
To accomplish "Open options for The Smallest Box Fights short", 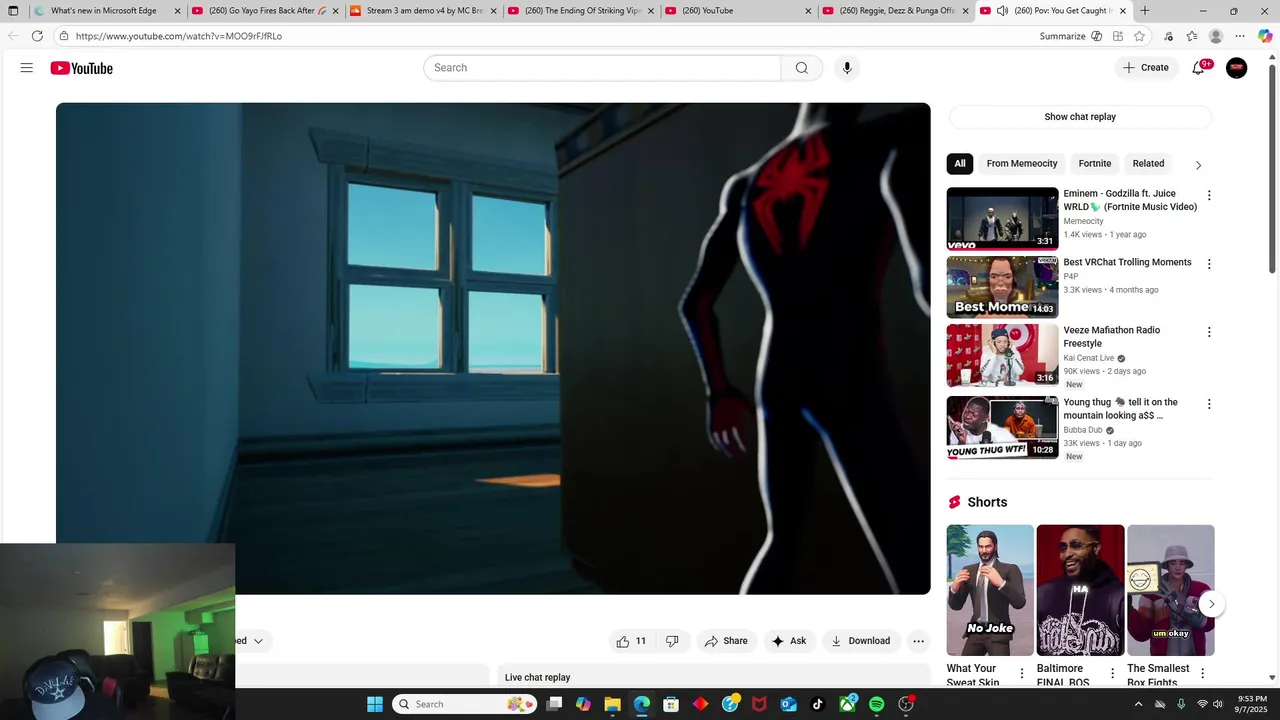I will 1202,674.
